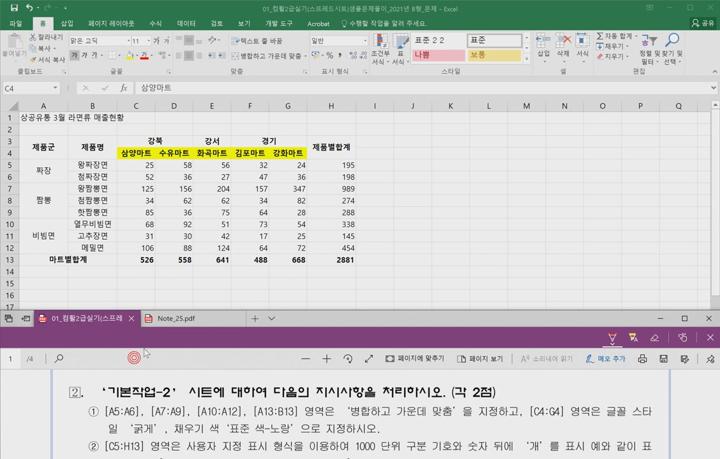
Task: Click the red font color button
Action: pos(144,56)
